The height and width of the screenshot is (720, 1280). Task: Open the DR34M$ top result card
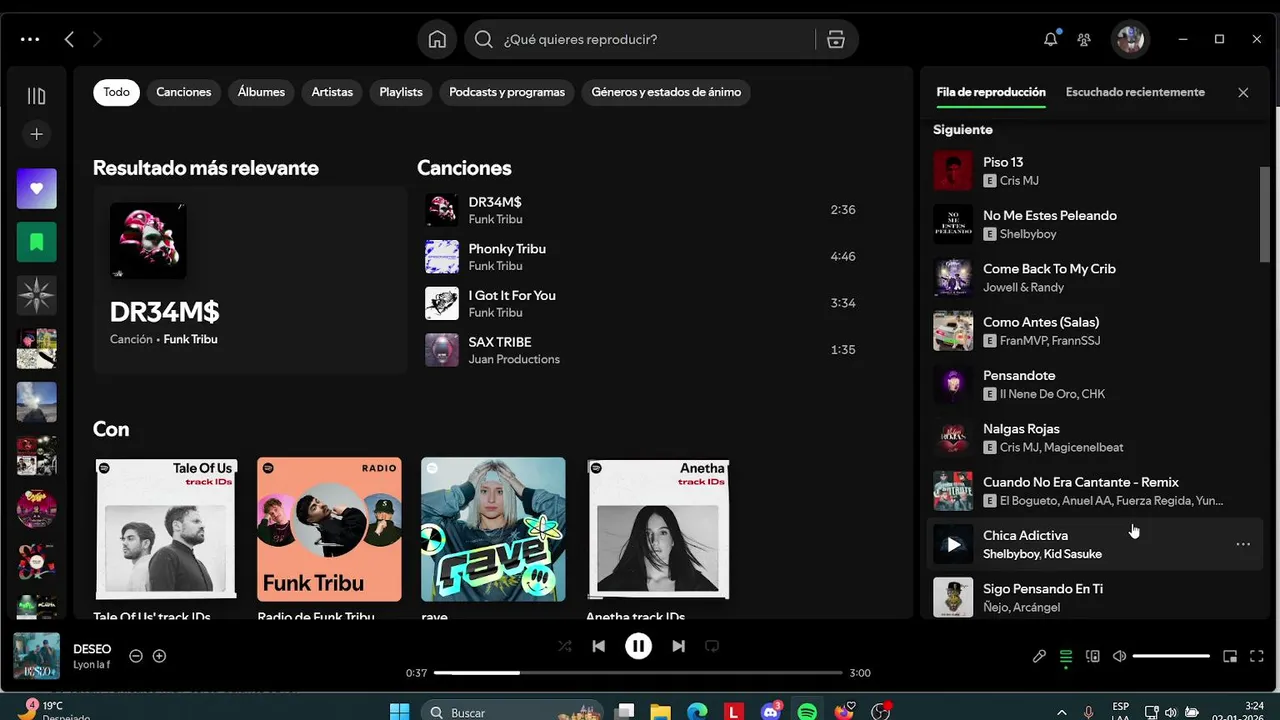click(x=250, y=280)
